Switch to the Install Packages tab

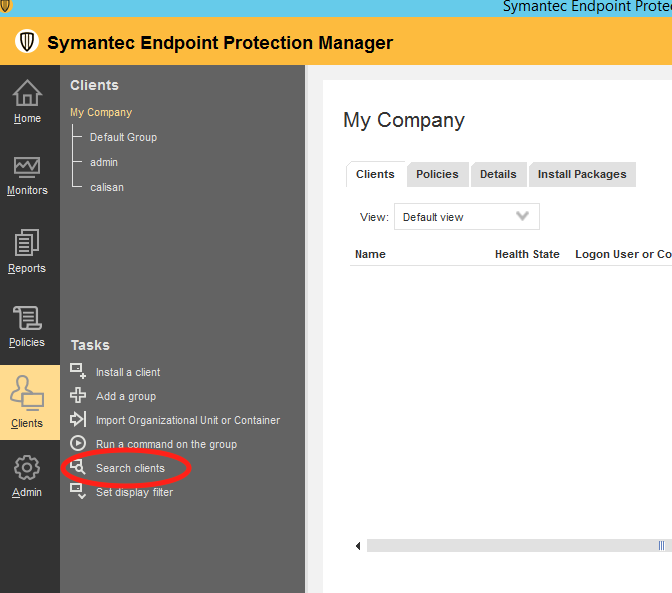pos(582,174)
